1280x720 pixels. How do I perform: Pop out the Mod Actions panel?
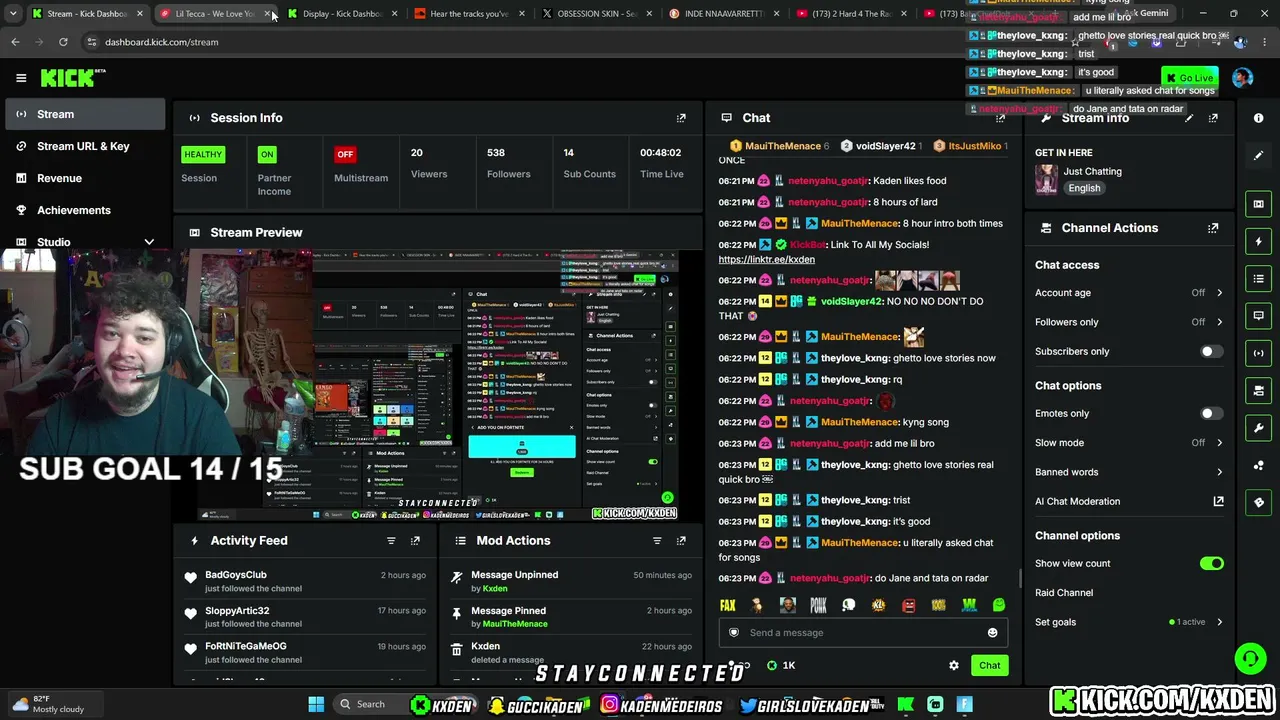(681, 541)
